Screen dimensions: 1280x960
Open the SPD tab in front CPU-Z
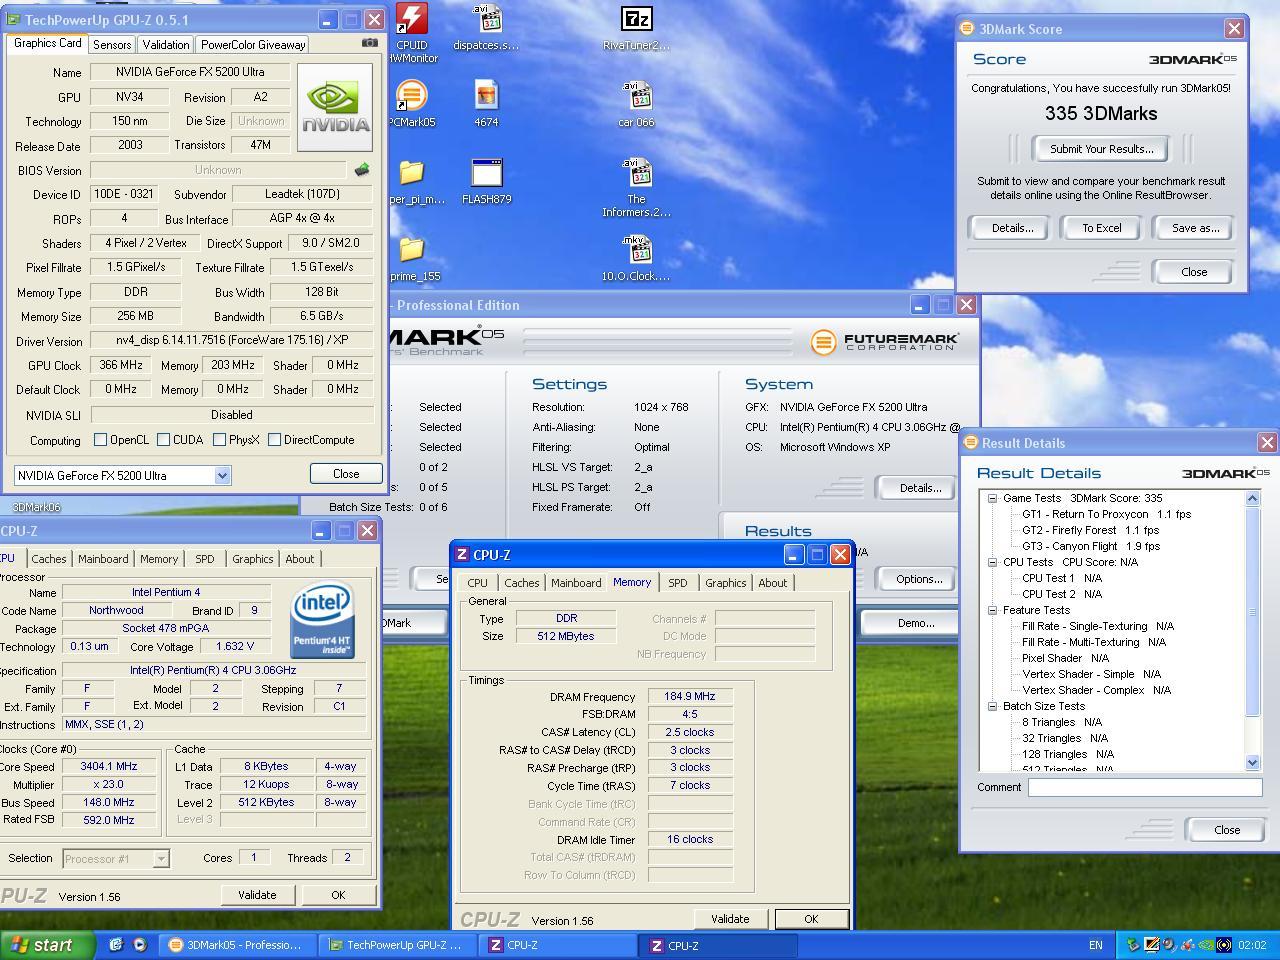pos(677,583)
